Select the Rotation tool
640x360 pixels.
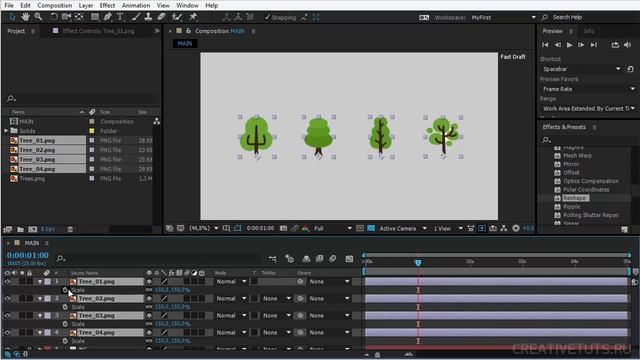tap(53, 17)
